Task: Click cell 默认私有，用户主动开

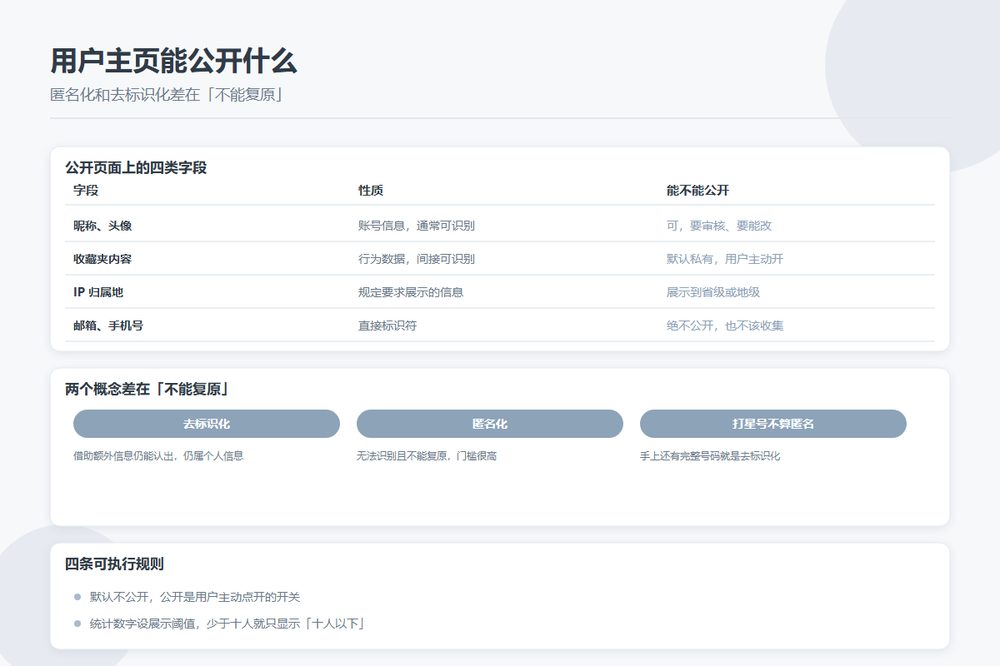Action: pos(724,259)
